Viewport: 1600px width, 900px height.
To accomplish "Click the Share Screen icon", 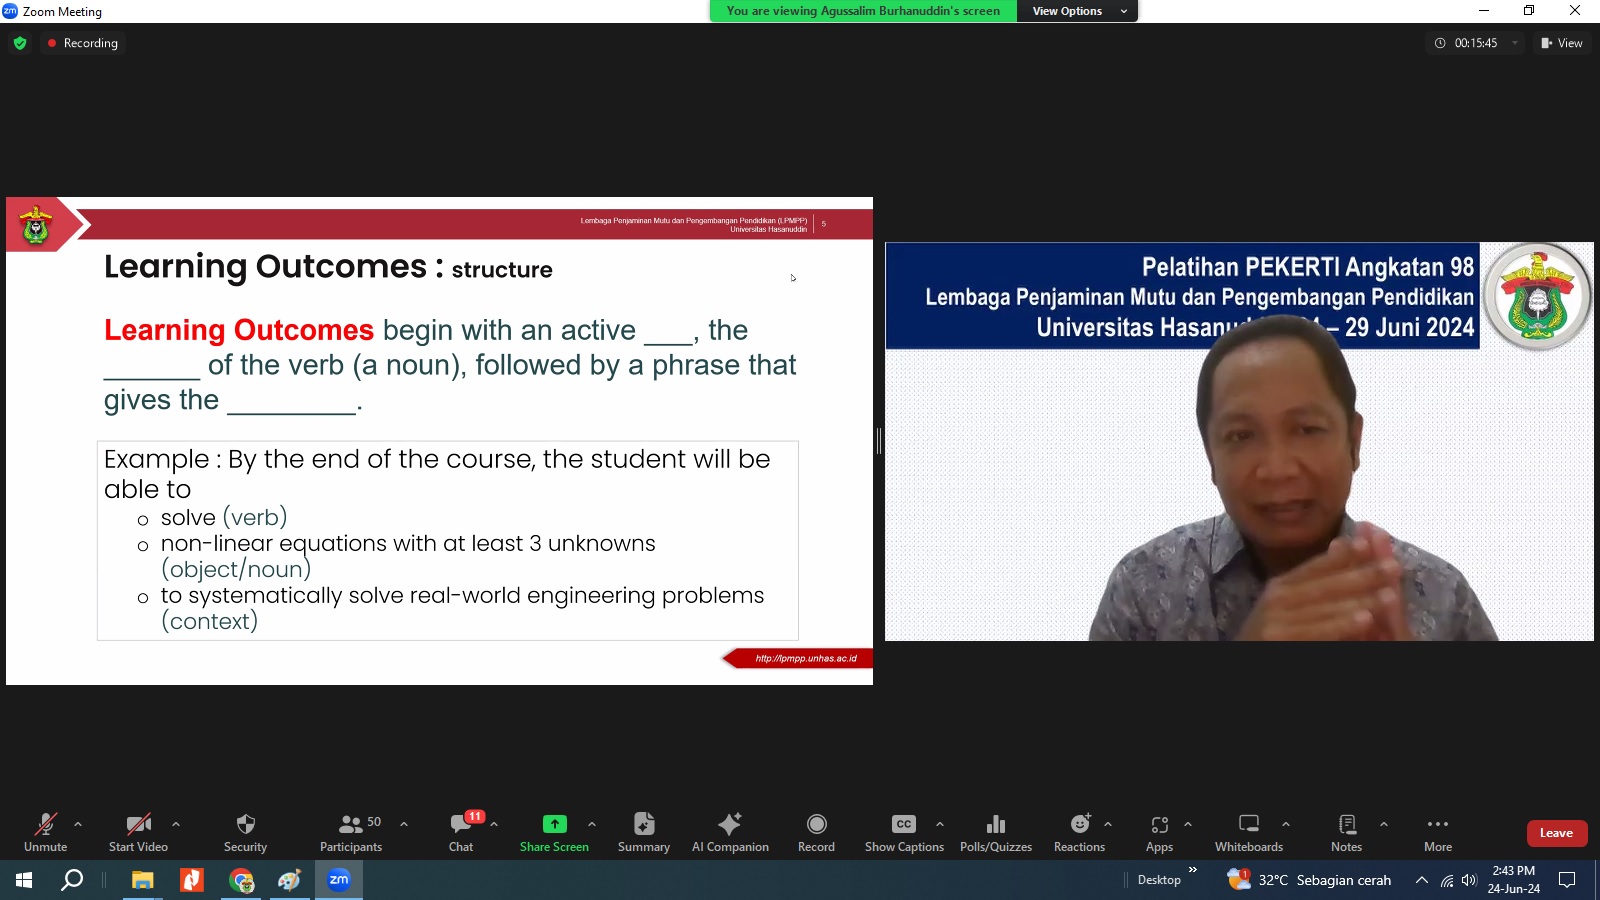I will (554, 824).
